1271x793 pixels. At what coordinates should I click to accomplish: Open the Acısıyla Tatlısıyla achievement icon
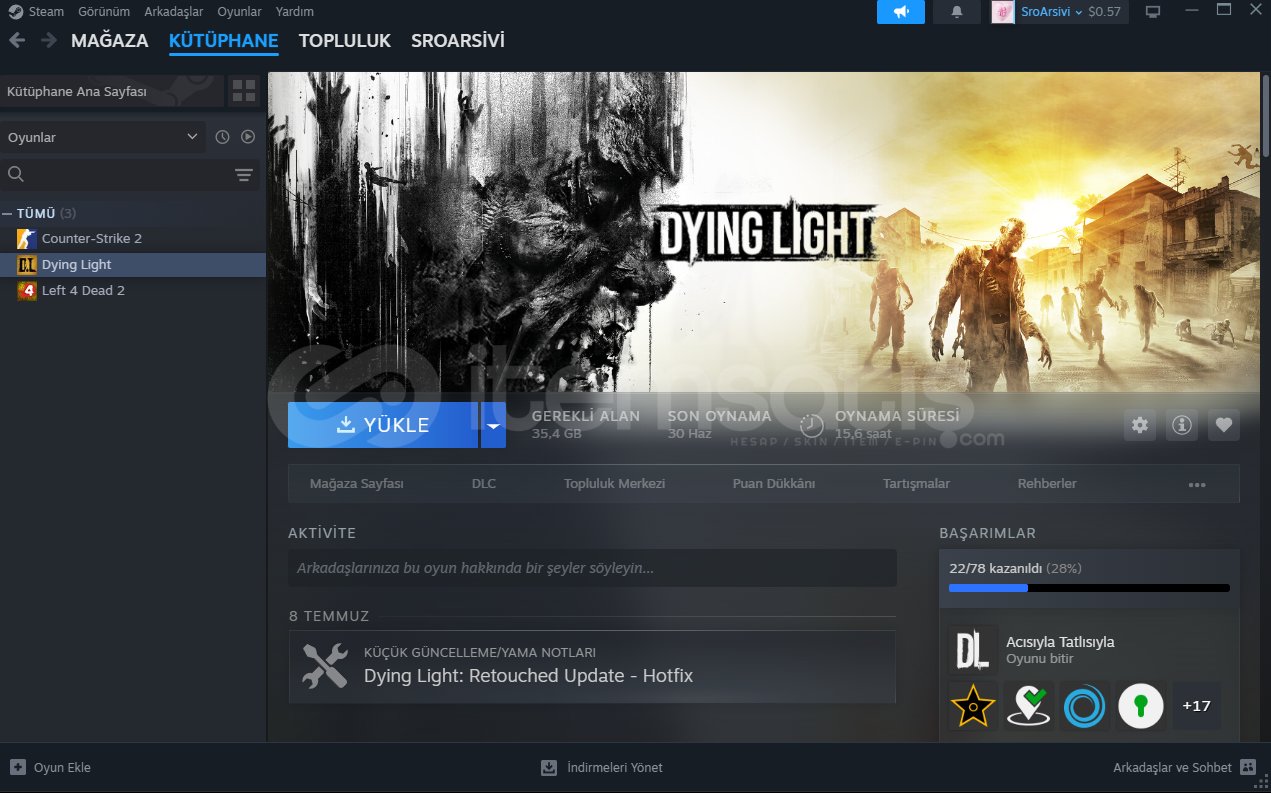tap(973, 649)
